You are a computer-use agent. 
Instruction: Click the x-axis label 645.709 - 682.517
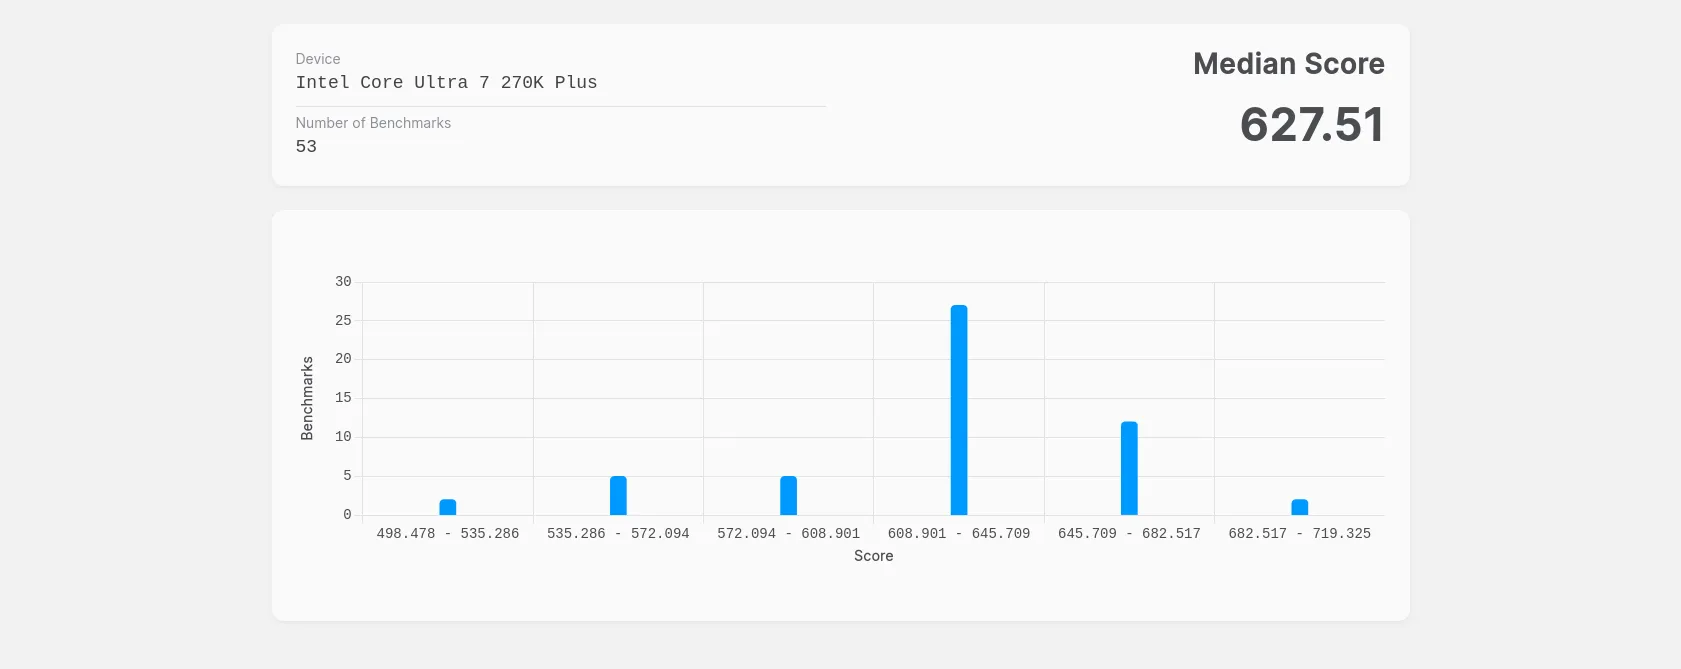[x=1129, y=534]
